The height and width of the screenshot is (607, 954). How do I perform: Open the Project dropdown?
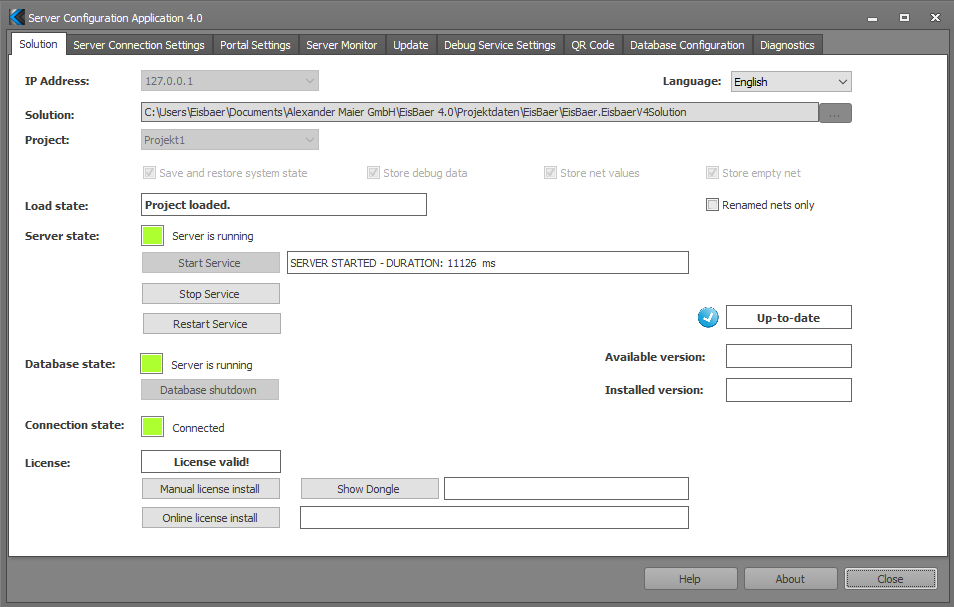(x=229, y=140)
